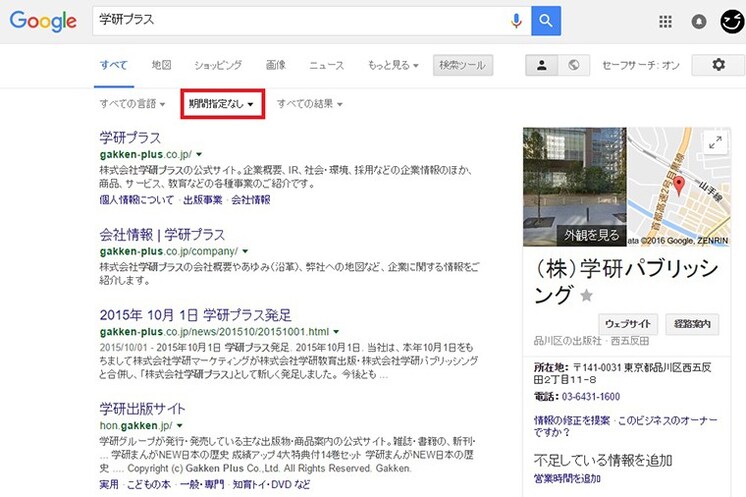The image size is (746, 497).
Task: Save place with the star icon
Action: (x=586, y=296)
